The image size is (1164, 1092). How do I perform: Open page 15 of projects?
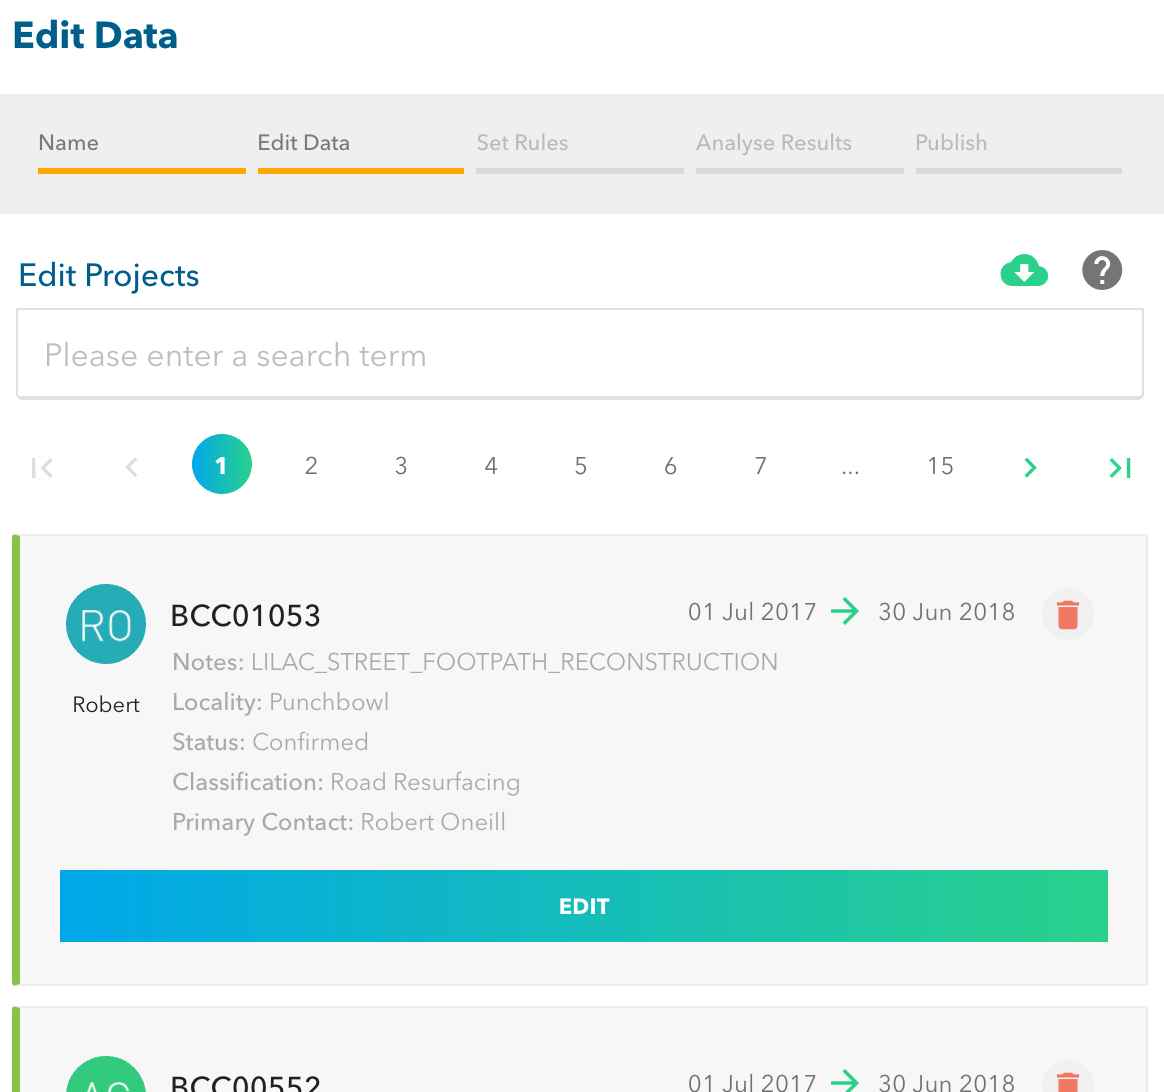tap(940, 466)
